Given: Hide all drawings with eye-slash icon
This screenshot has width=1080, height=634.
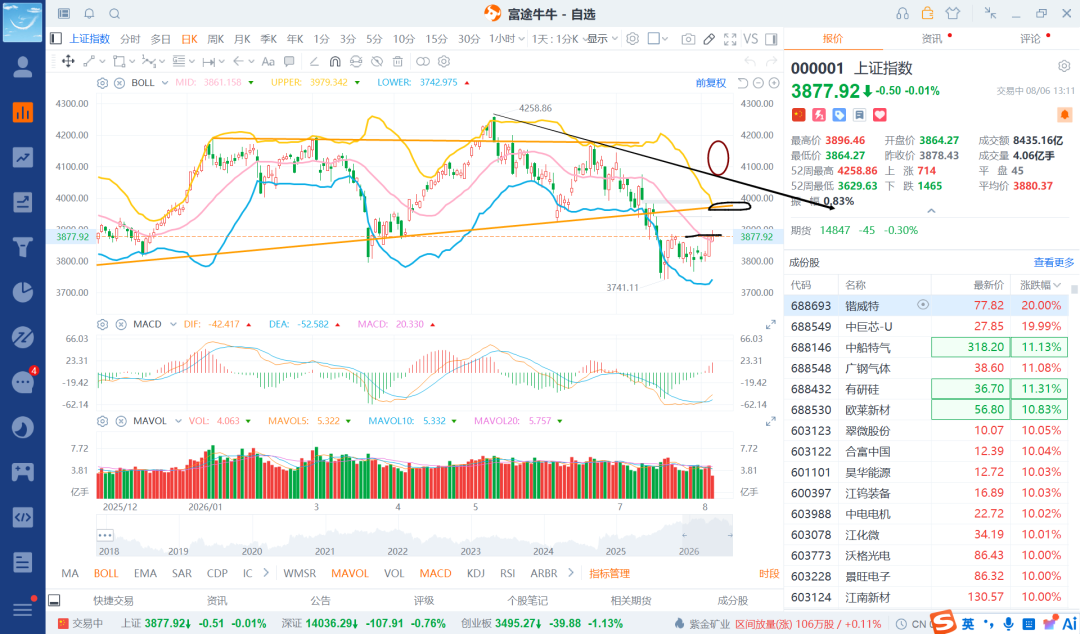Looking at the screenshot, I should (377, 61).
